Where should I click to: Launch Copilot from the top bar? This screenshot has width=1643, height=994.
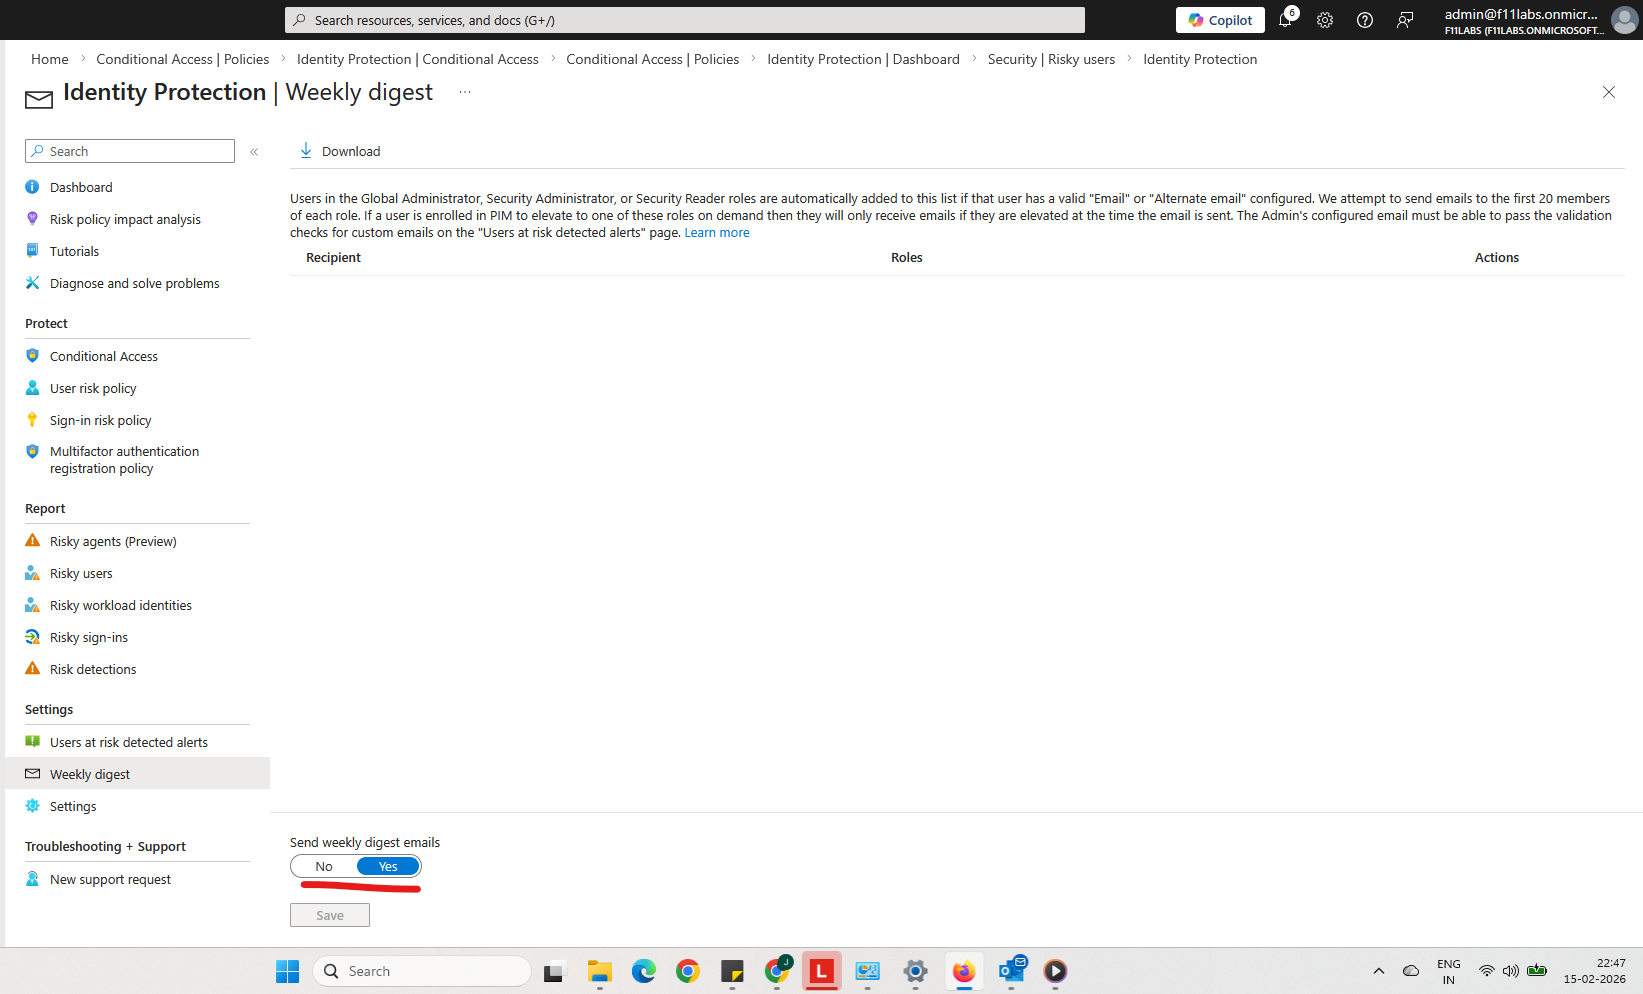tap(1220, 20)
